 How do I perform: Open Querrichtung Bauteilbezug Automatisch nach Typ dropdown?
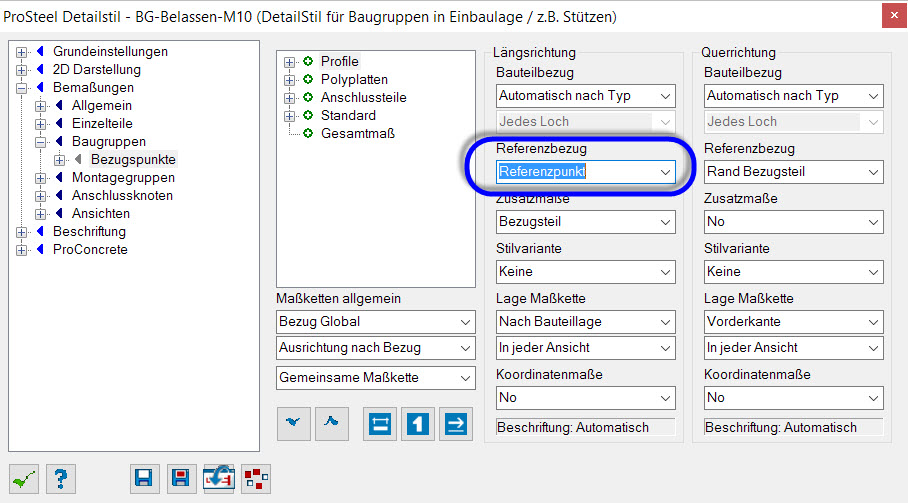coord(793,96)
